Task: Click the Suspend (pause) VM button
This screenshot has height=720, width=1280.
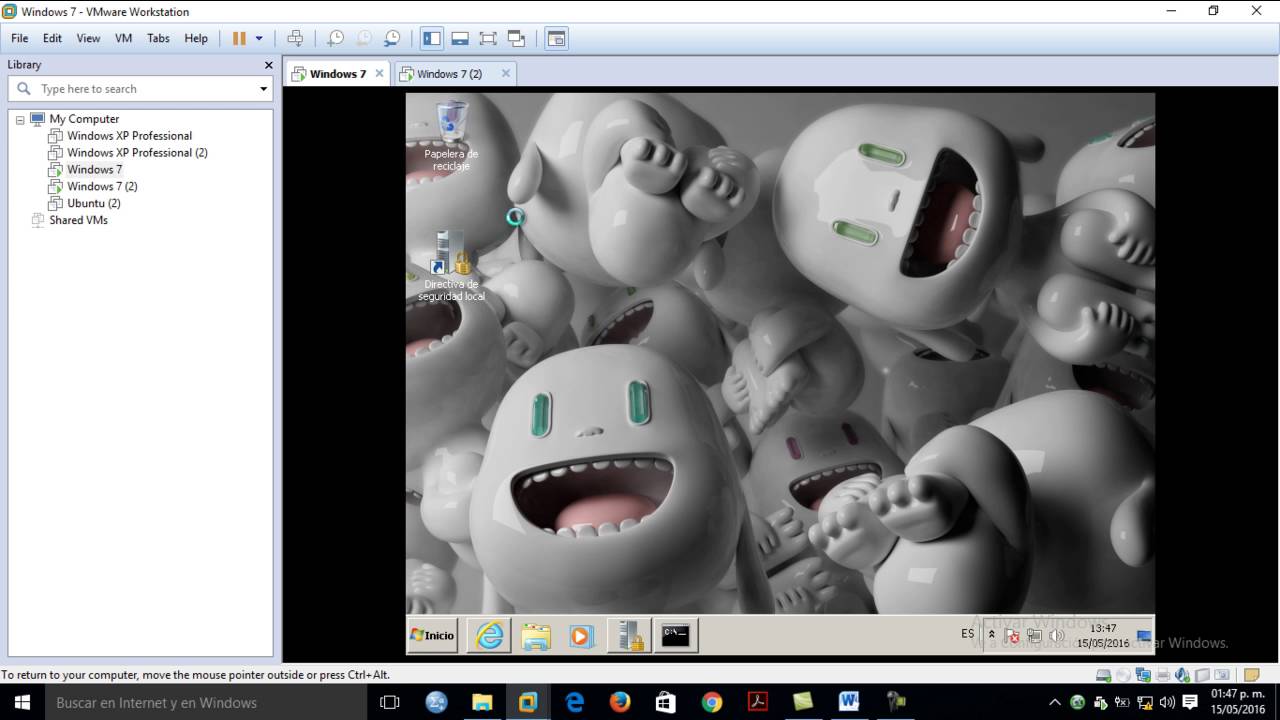Action: click(x=239, y=38)
